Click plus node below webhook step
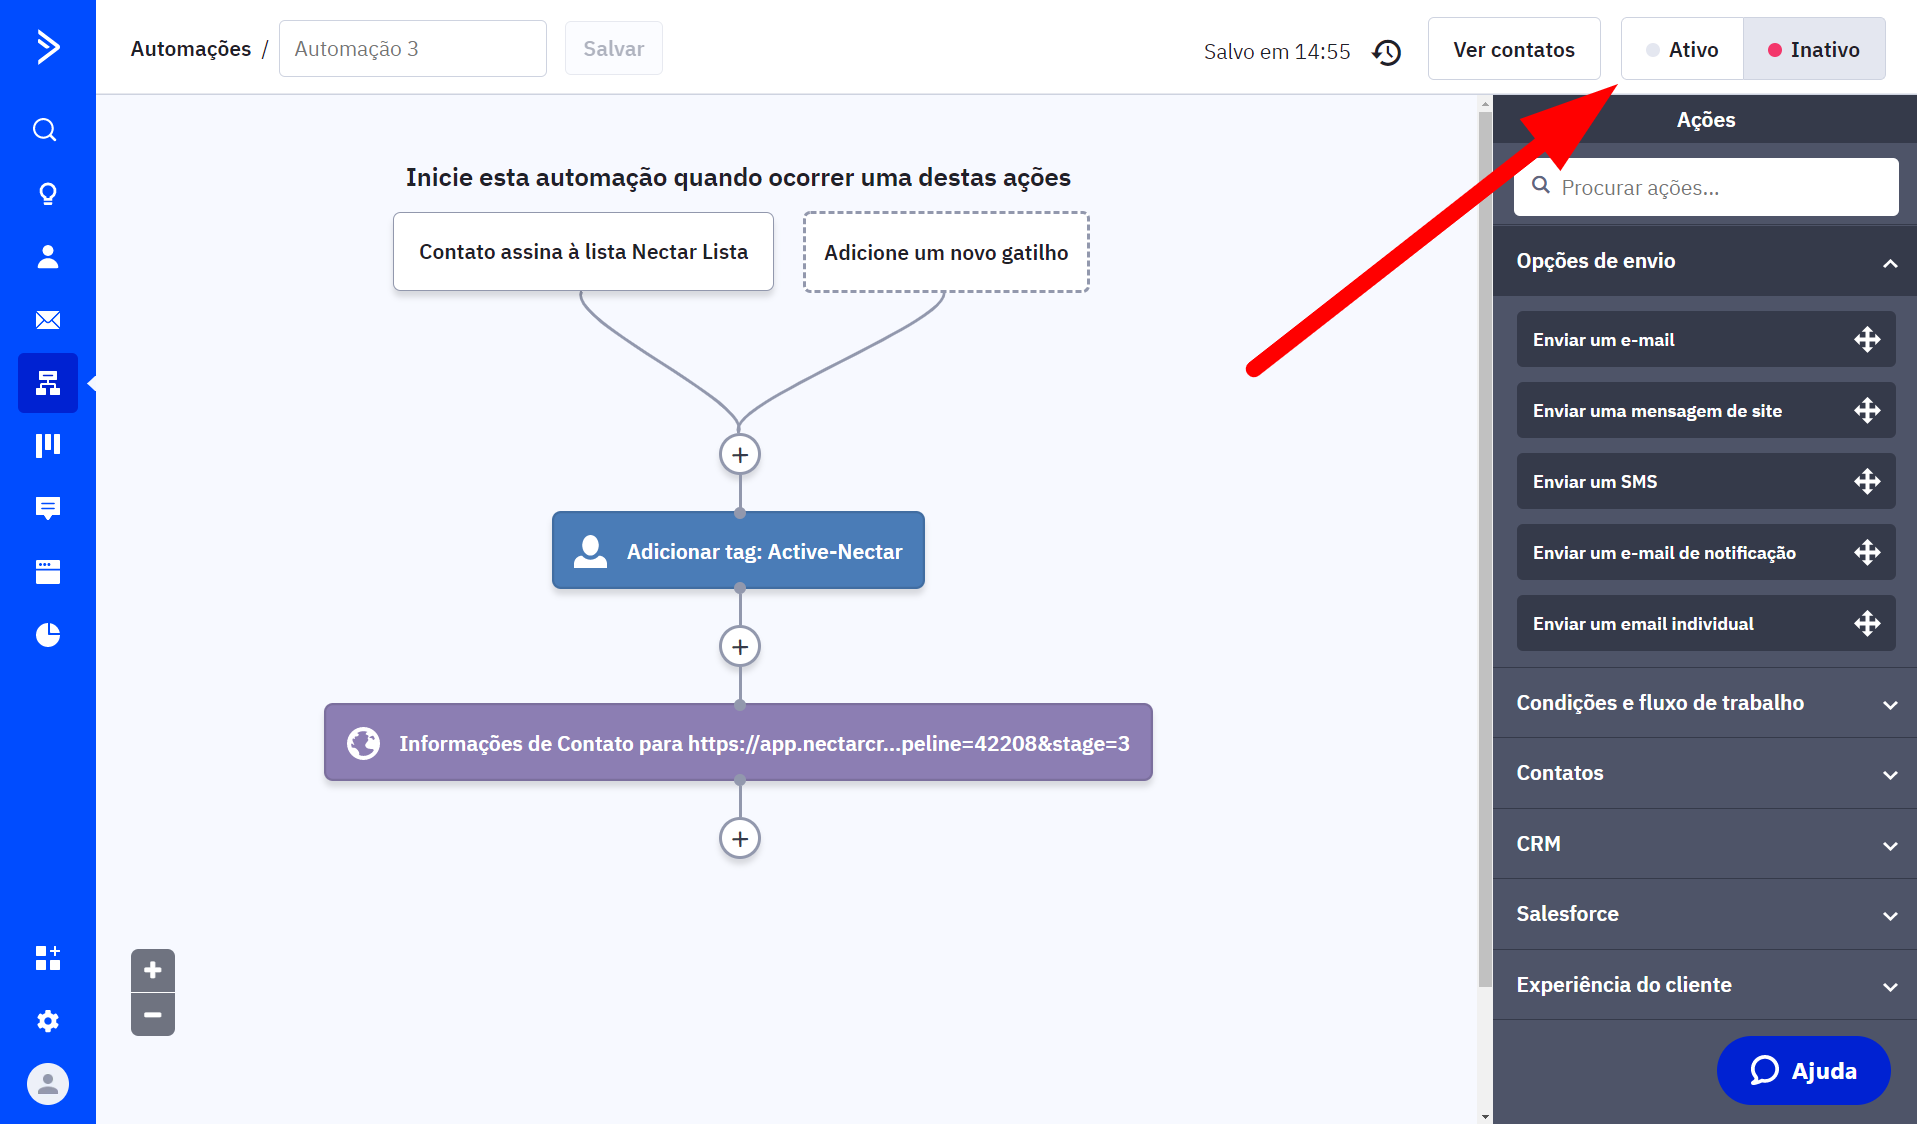This screenshot has width=1917, height=1124. click(x=740, y=839)
